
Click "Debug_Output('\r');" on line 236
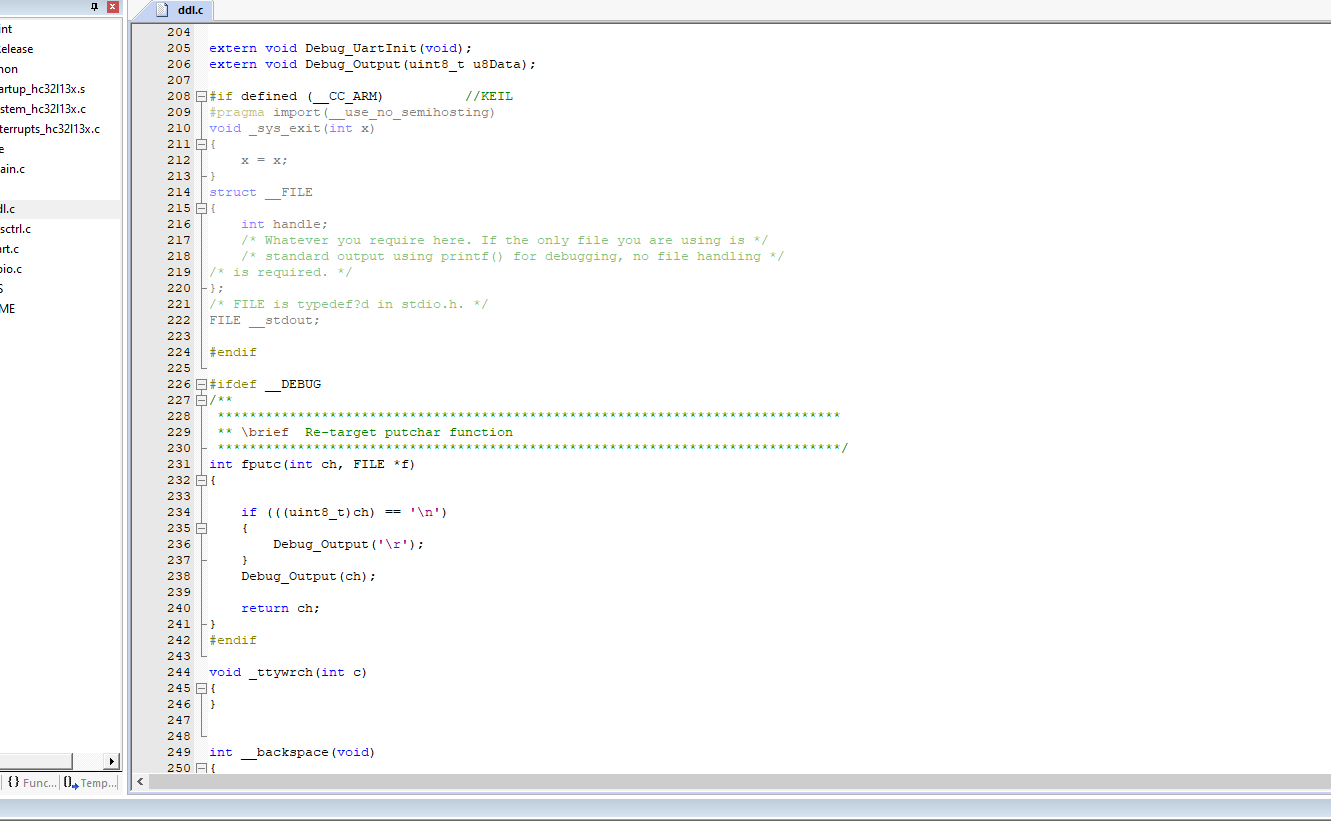point(349,544)
